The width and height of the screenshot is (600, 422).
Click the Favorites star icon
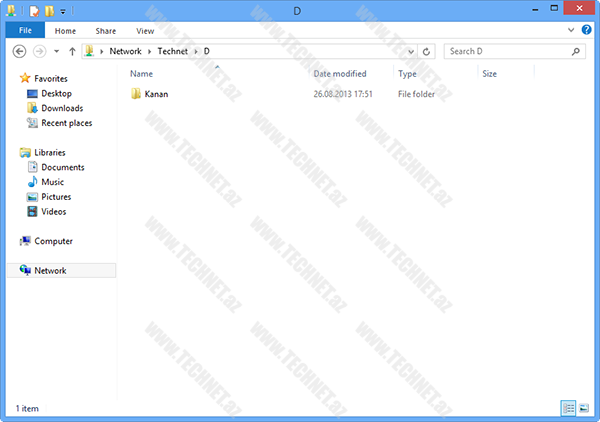coord(25,78)
